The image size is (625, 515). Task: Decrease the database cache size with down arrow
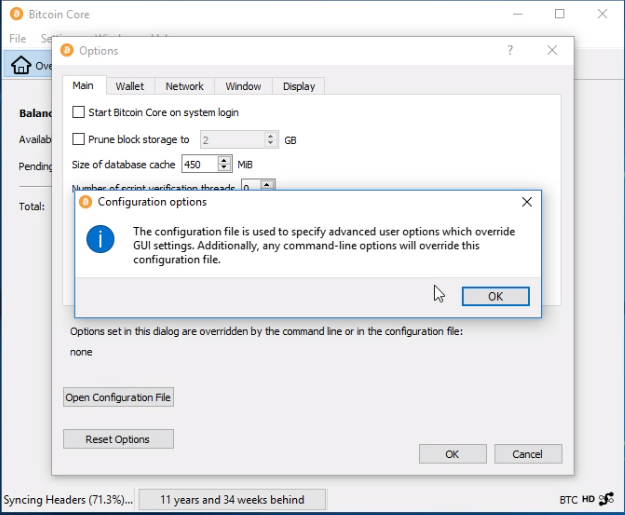pos(224,168)
